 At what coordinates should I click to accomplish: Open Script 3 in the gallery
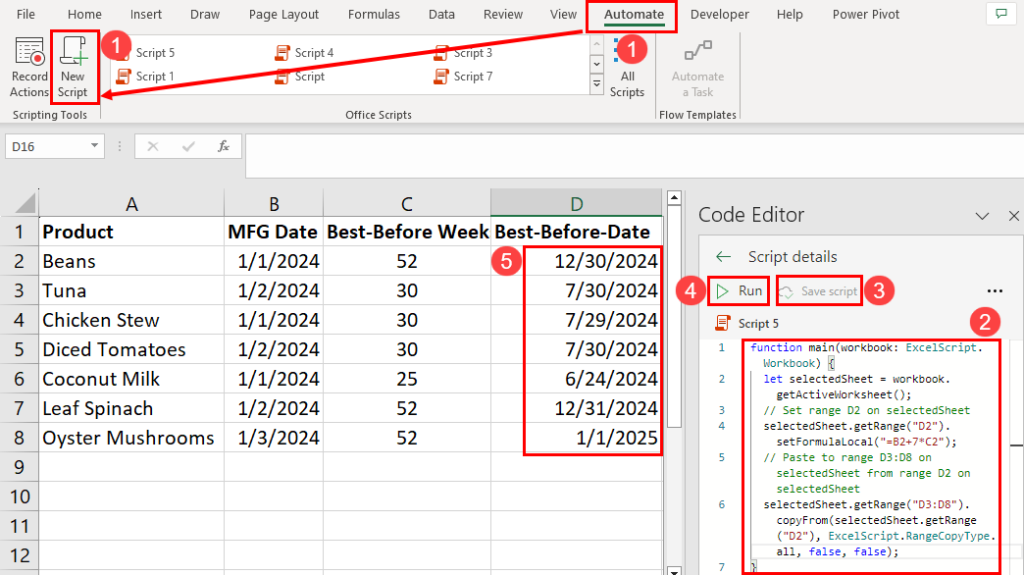click(x=463, y=53)
